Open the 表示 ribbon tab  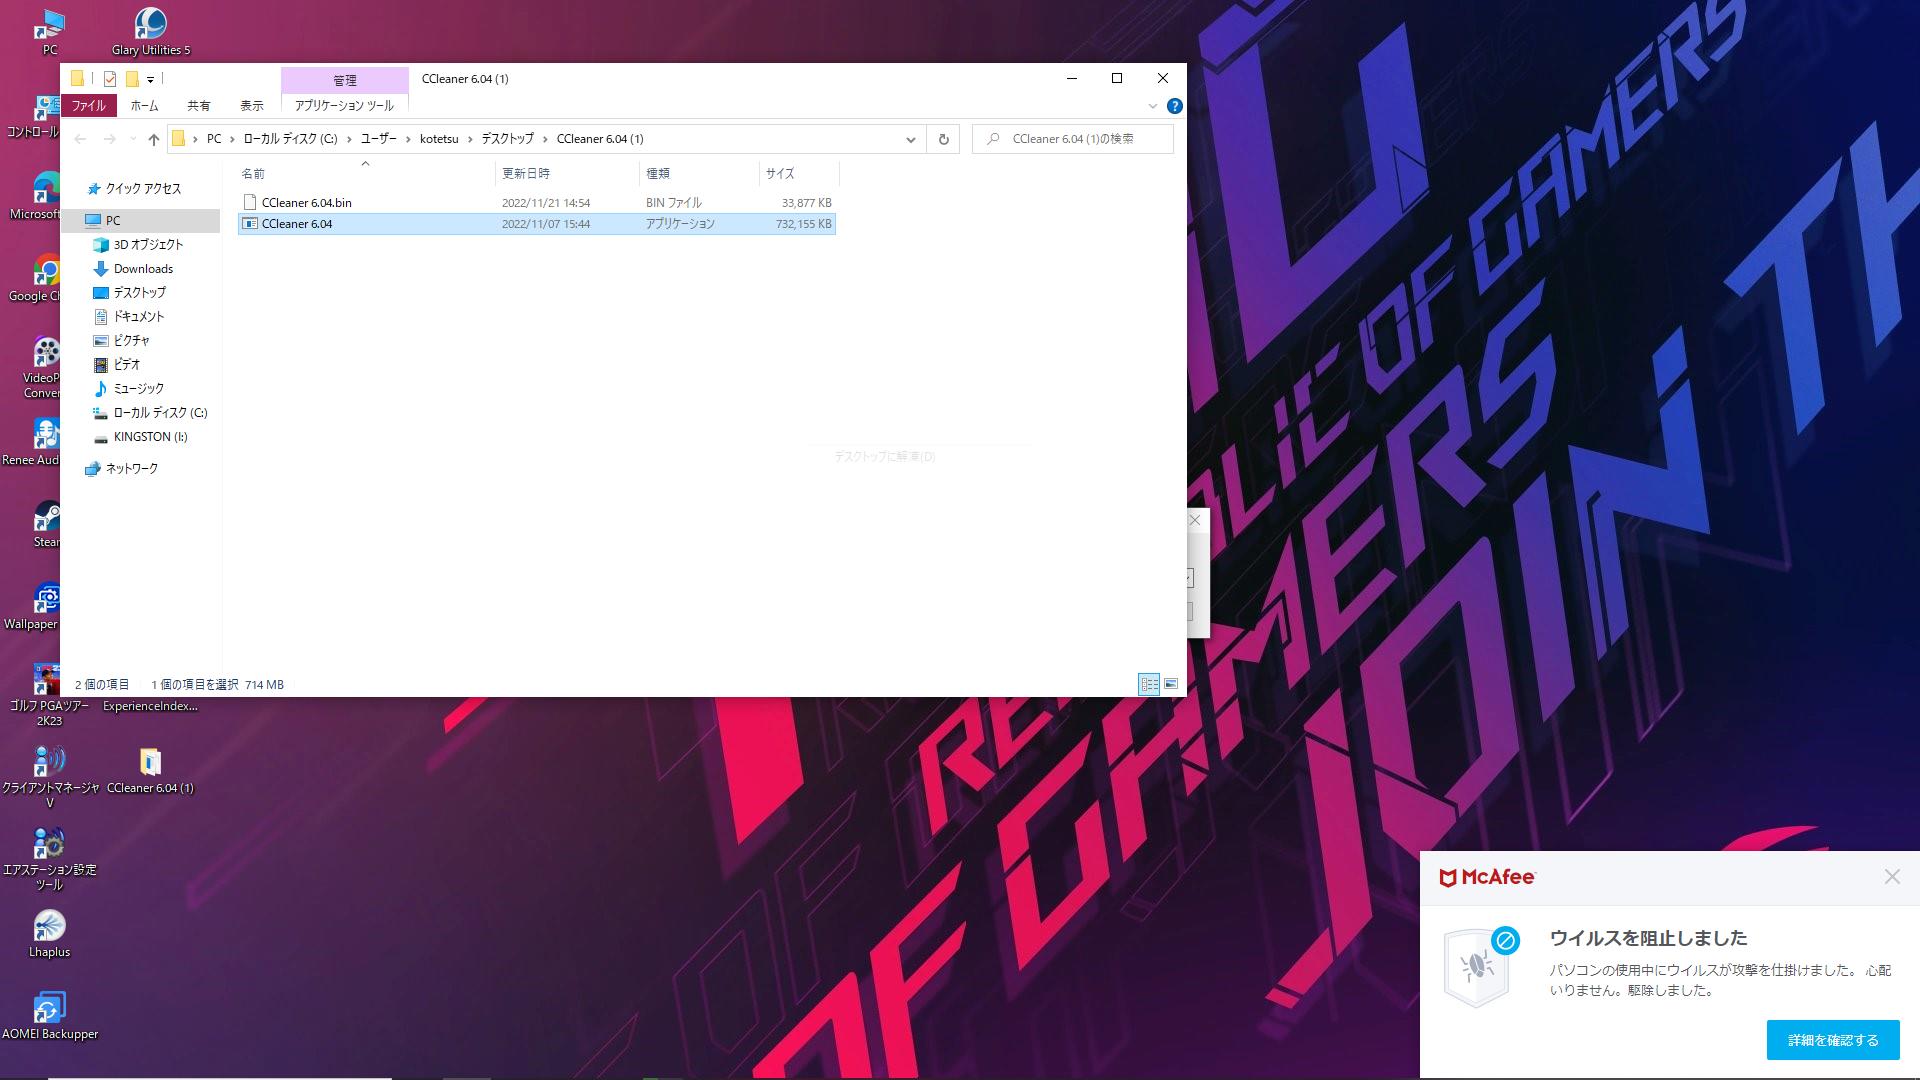pyautogui.click(x=252, y=106)
